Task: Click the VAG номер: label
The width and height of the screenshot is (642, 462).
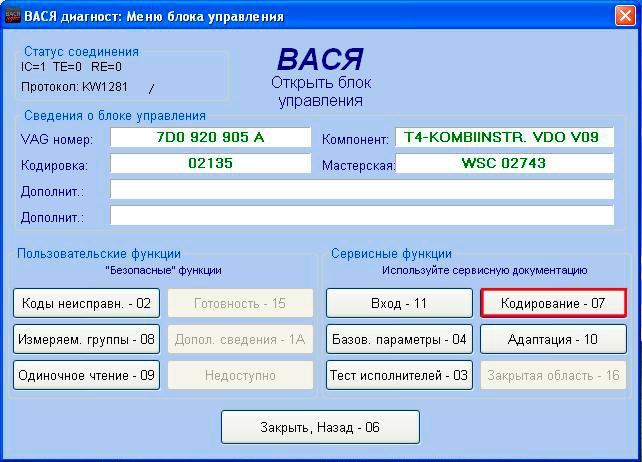Action: (x=57, y=140)
